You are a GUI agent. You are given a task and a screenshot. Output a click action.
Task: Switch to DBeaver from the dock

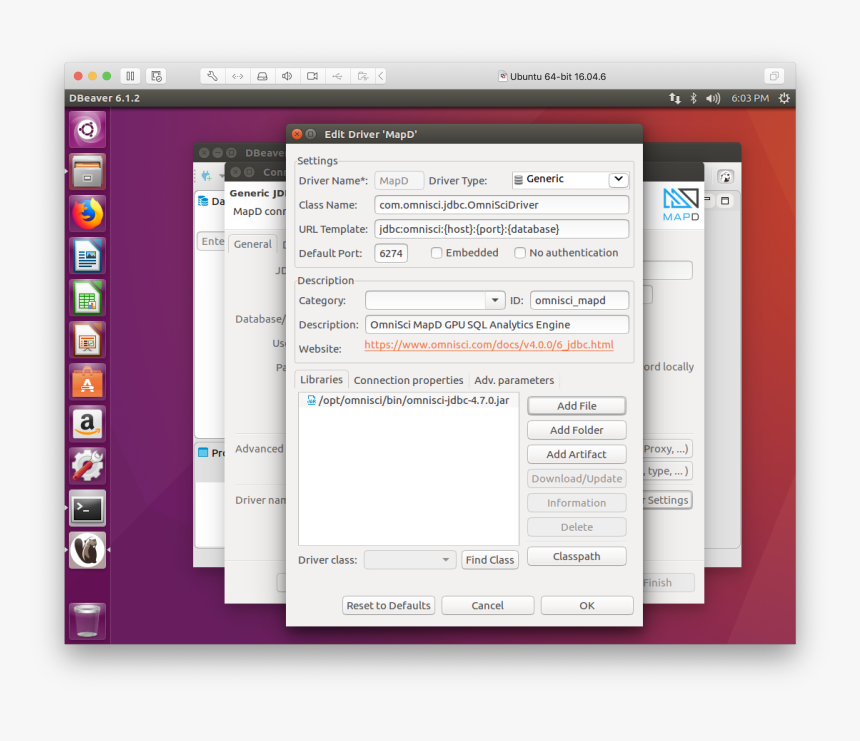pyautogui.click(x=87, y=550)
